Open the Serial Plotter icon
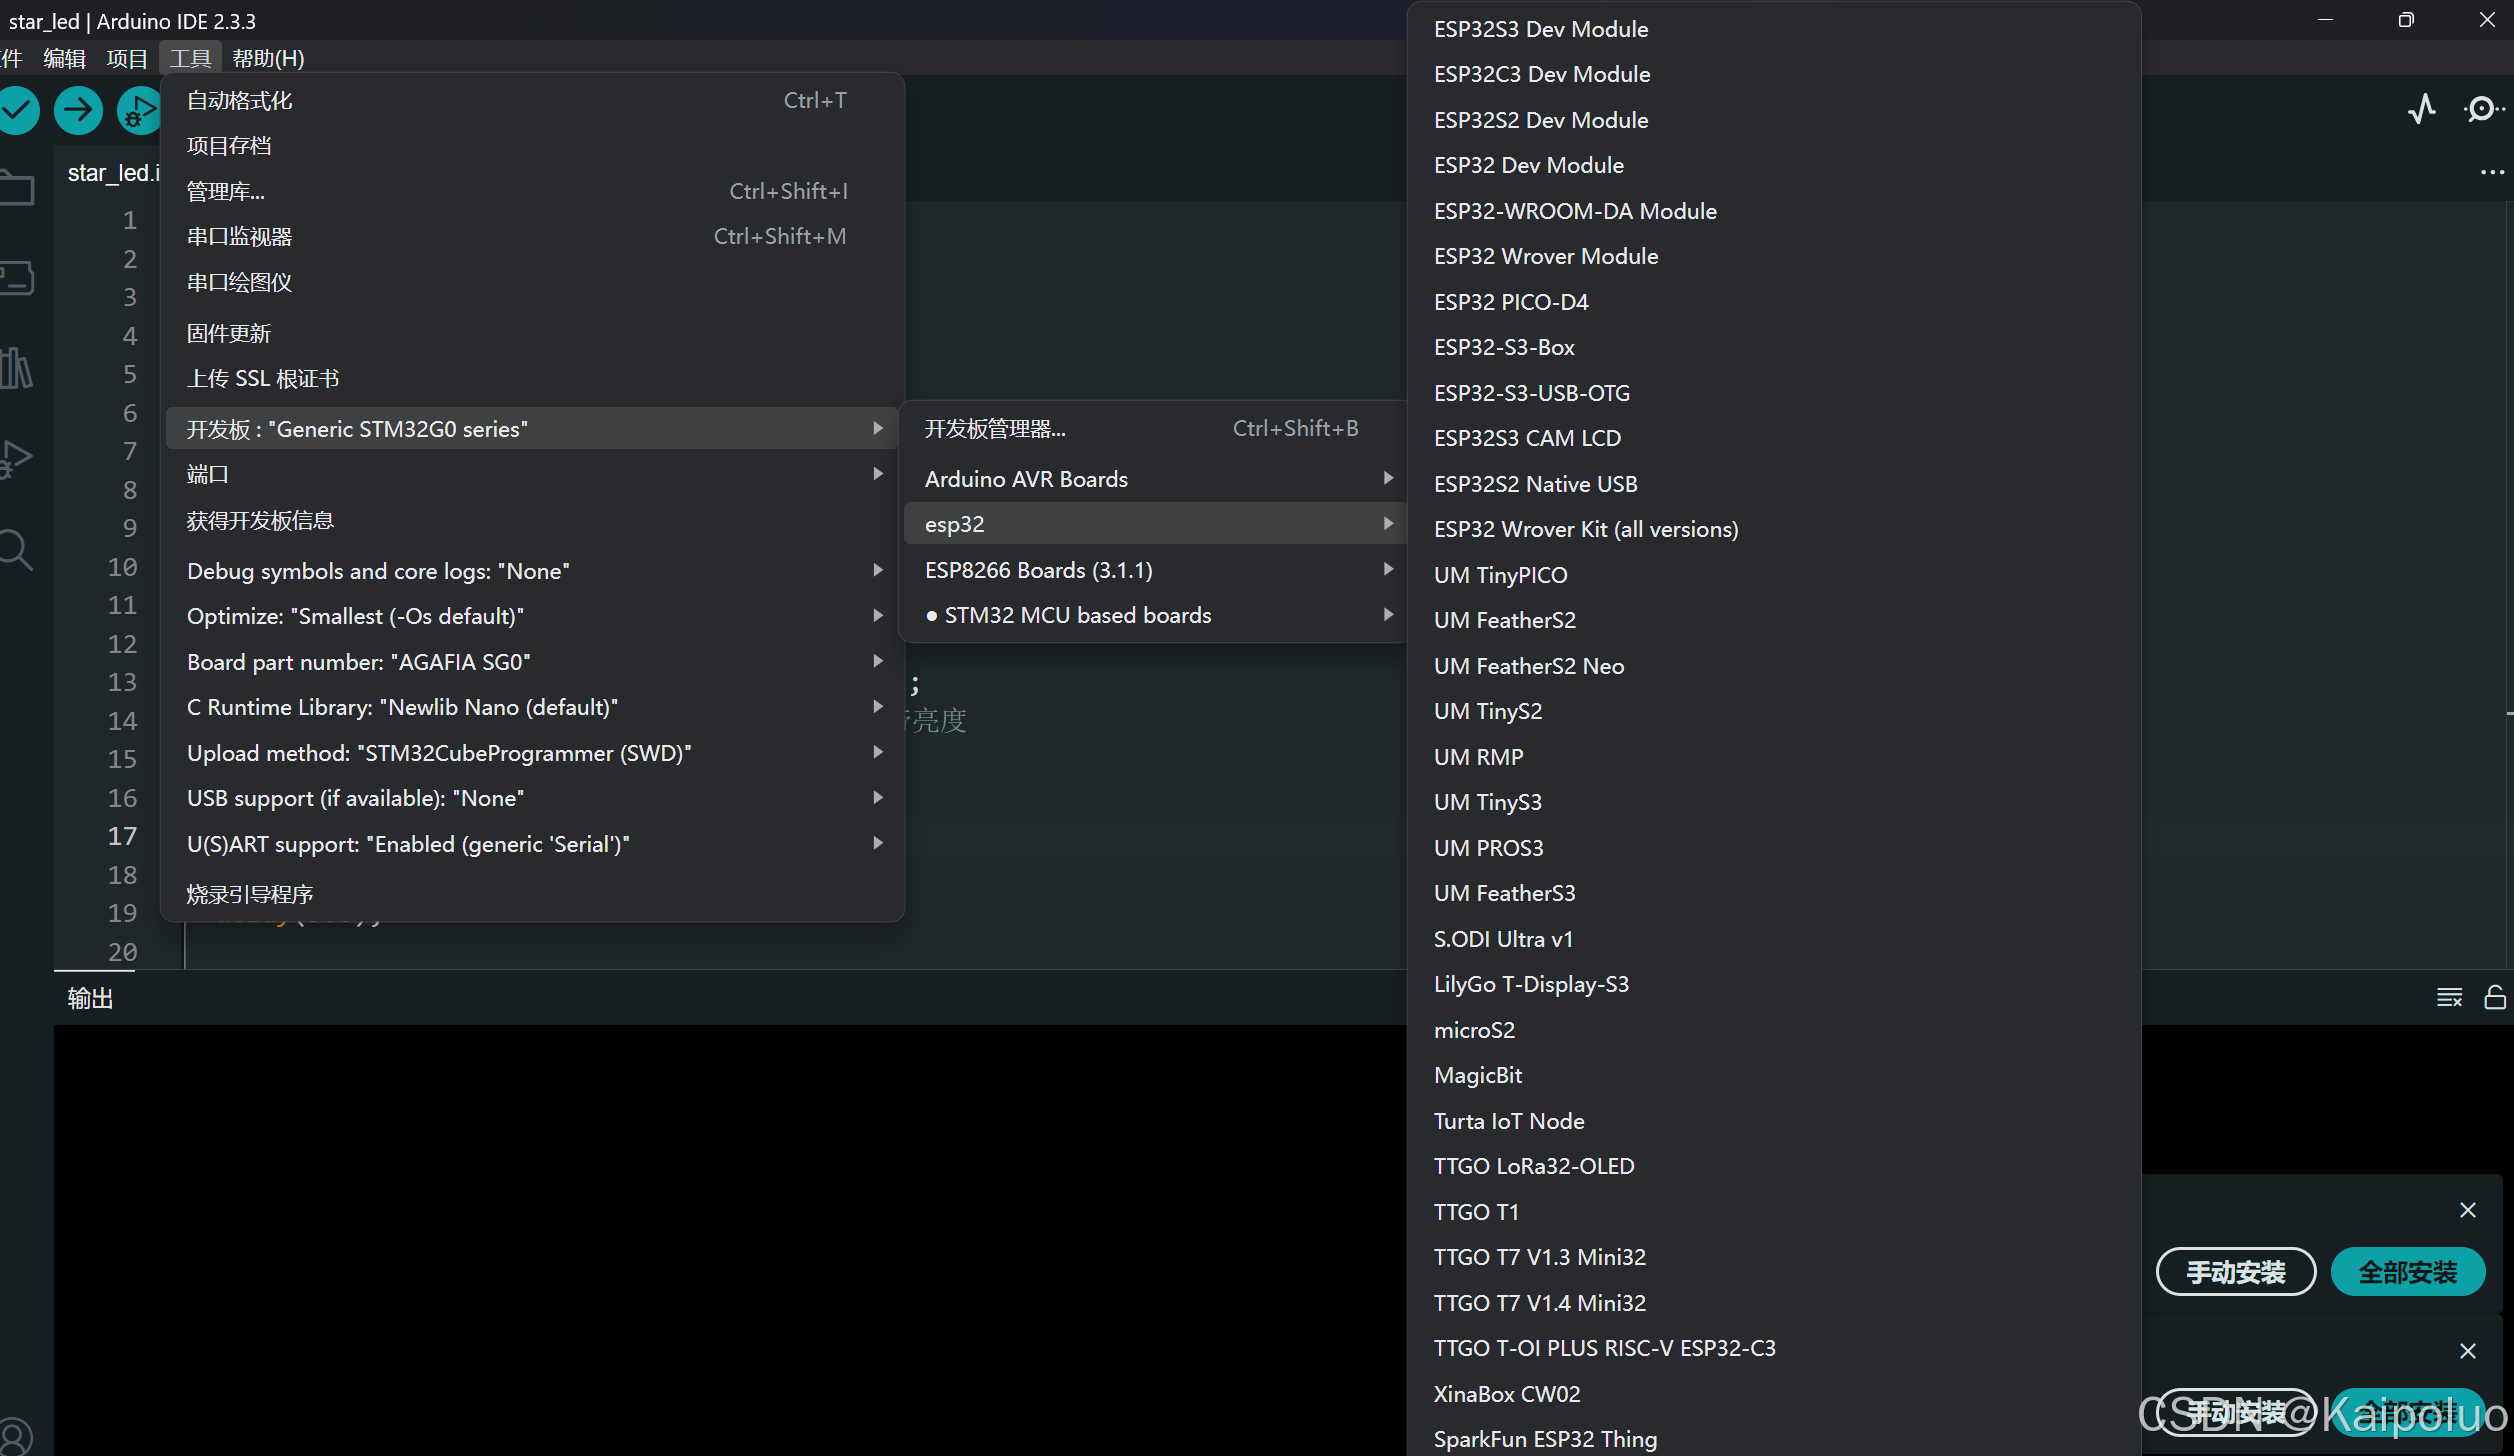 (x=2421, y=109)
